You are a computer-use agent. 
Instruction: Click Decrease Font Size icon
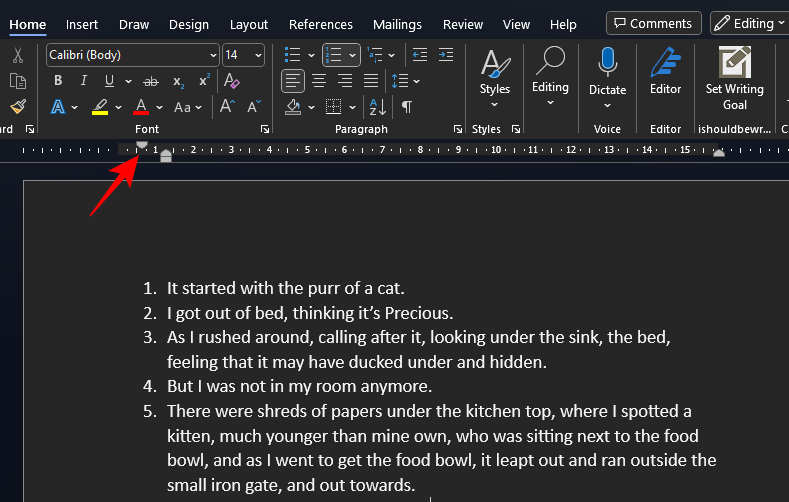[254, 106]
